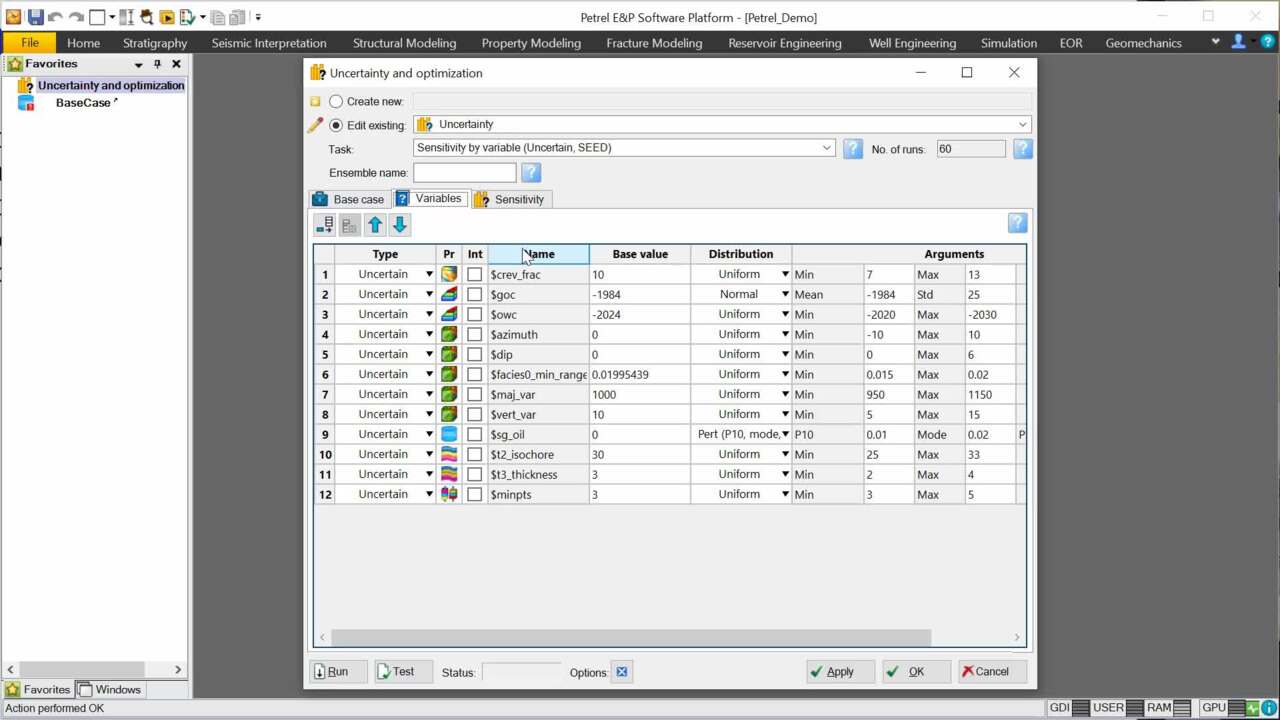
Task: Click the help icon beside Ensemble name
Action: (x=530, y=173)
